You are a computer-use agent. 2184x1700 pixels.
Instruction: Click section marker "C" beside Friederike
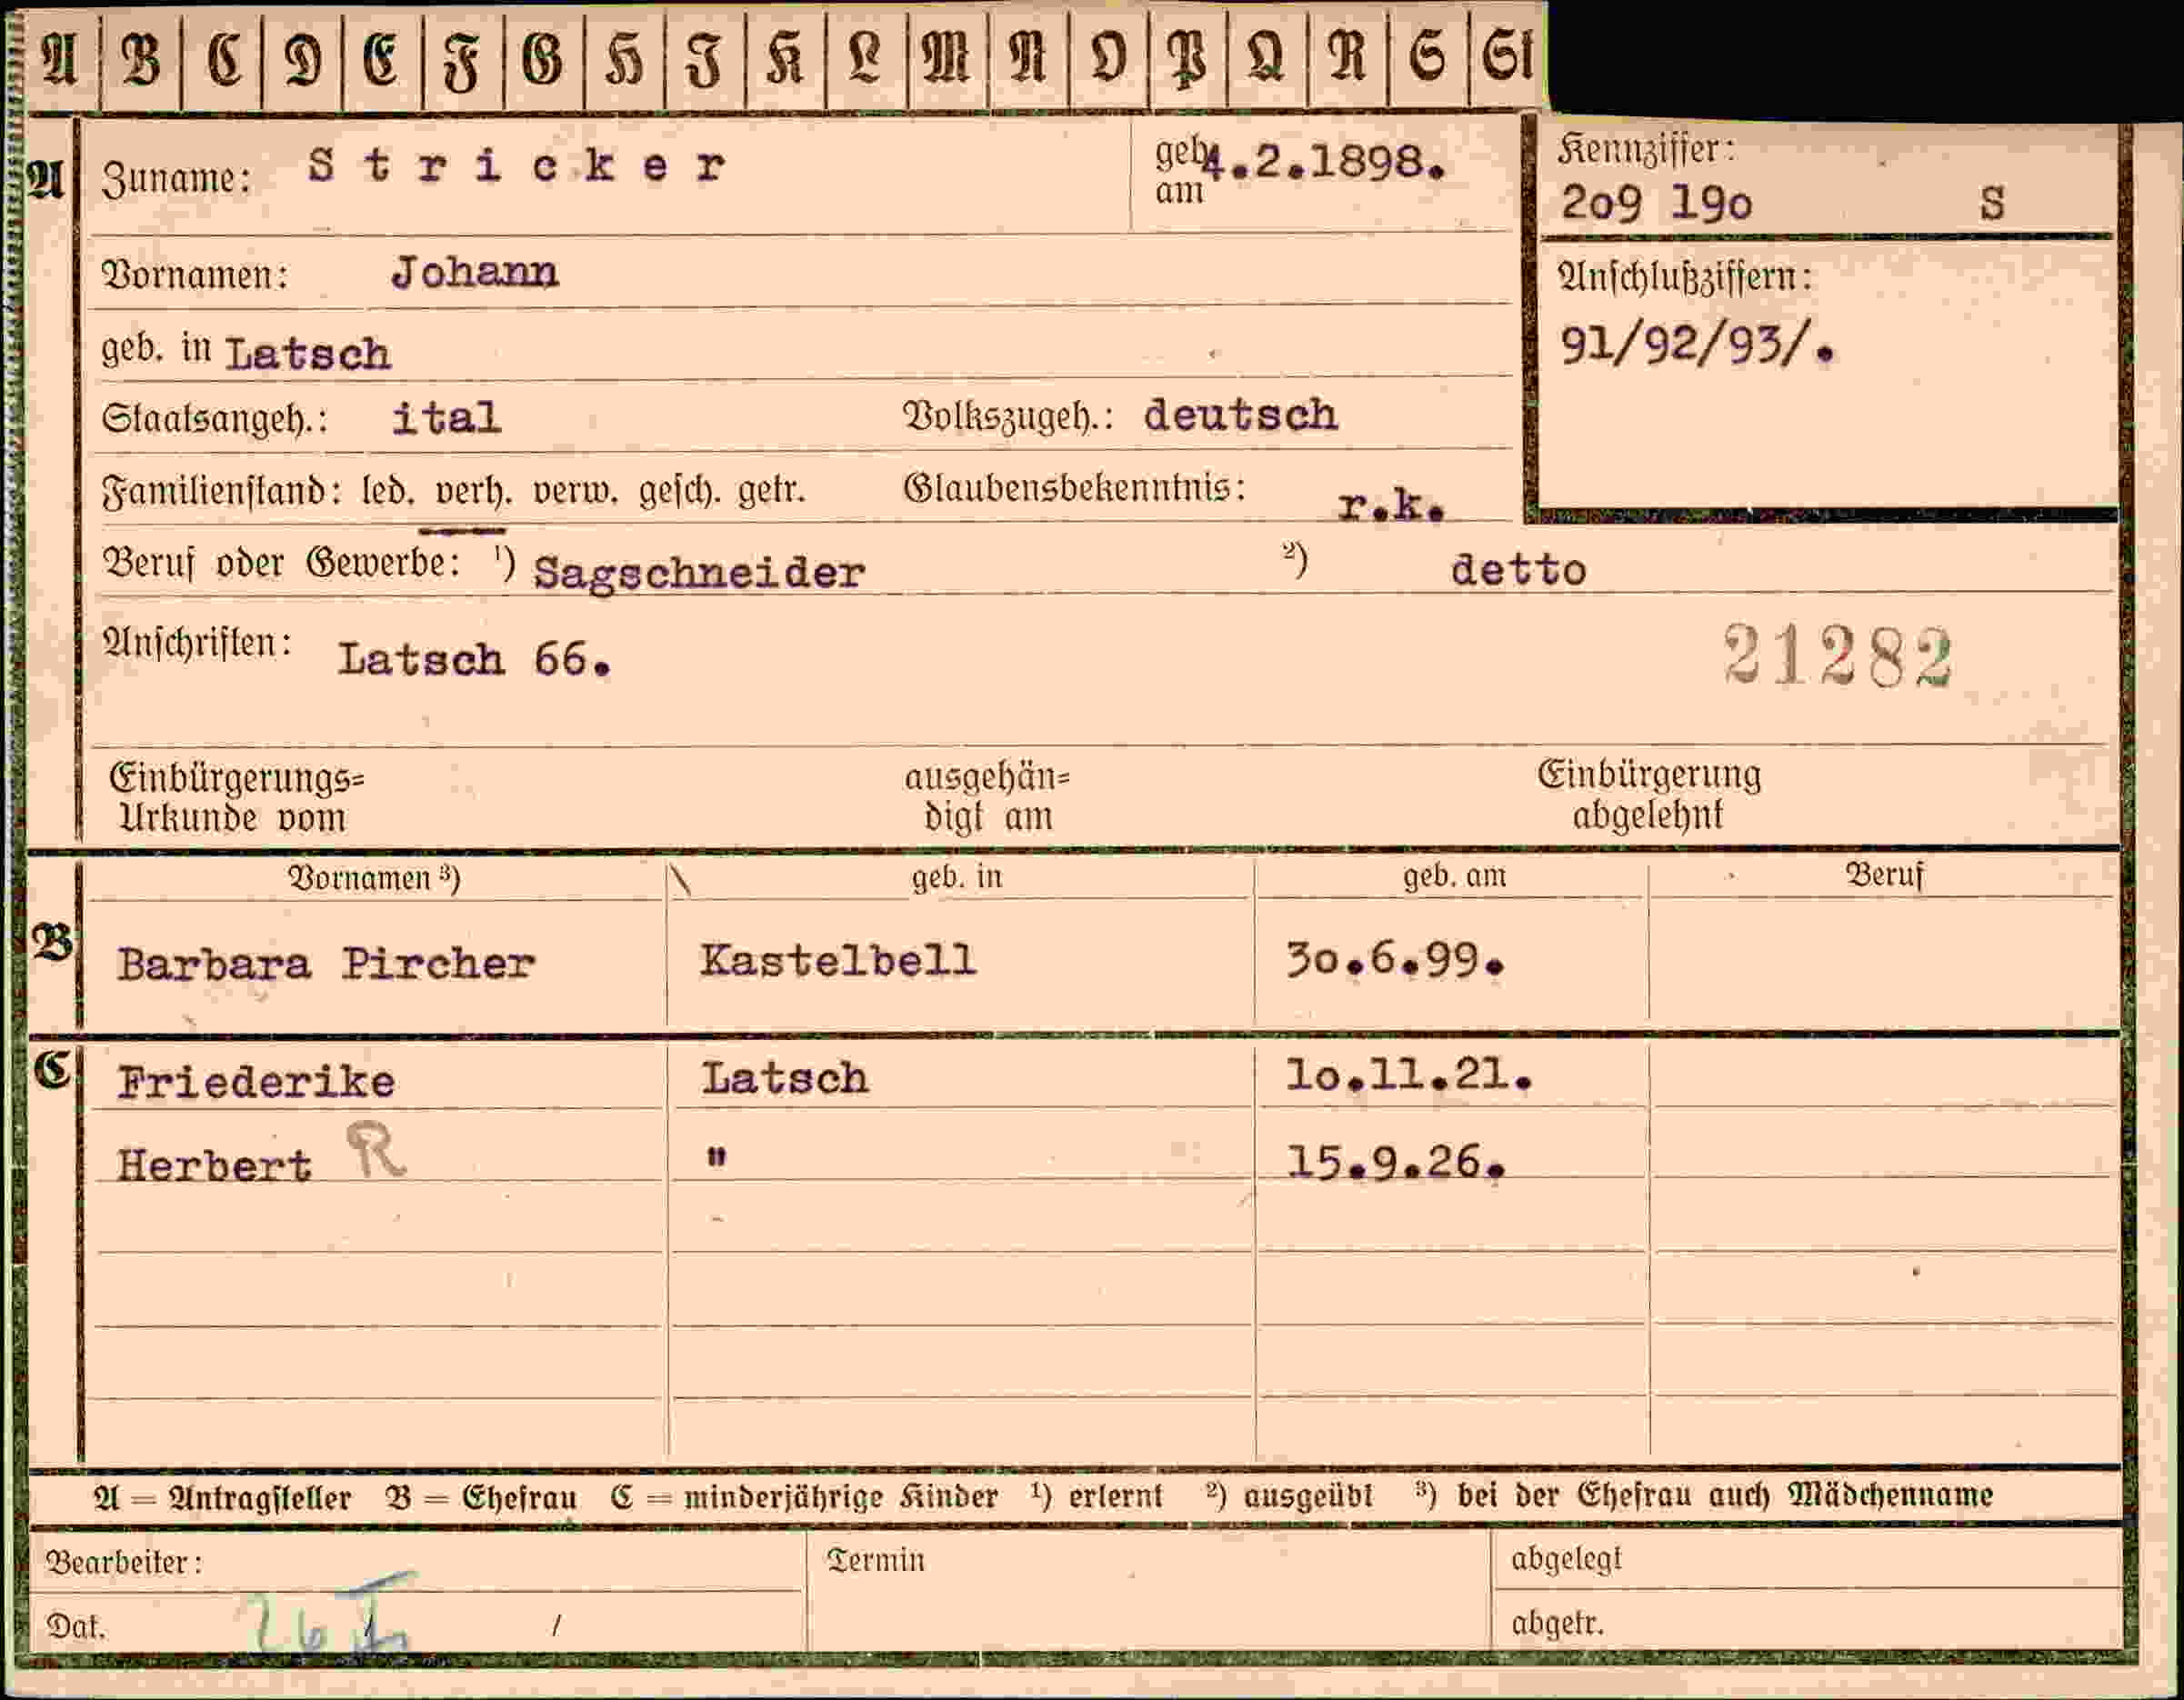coord(52,1069)
